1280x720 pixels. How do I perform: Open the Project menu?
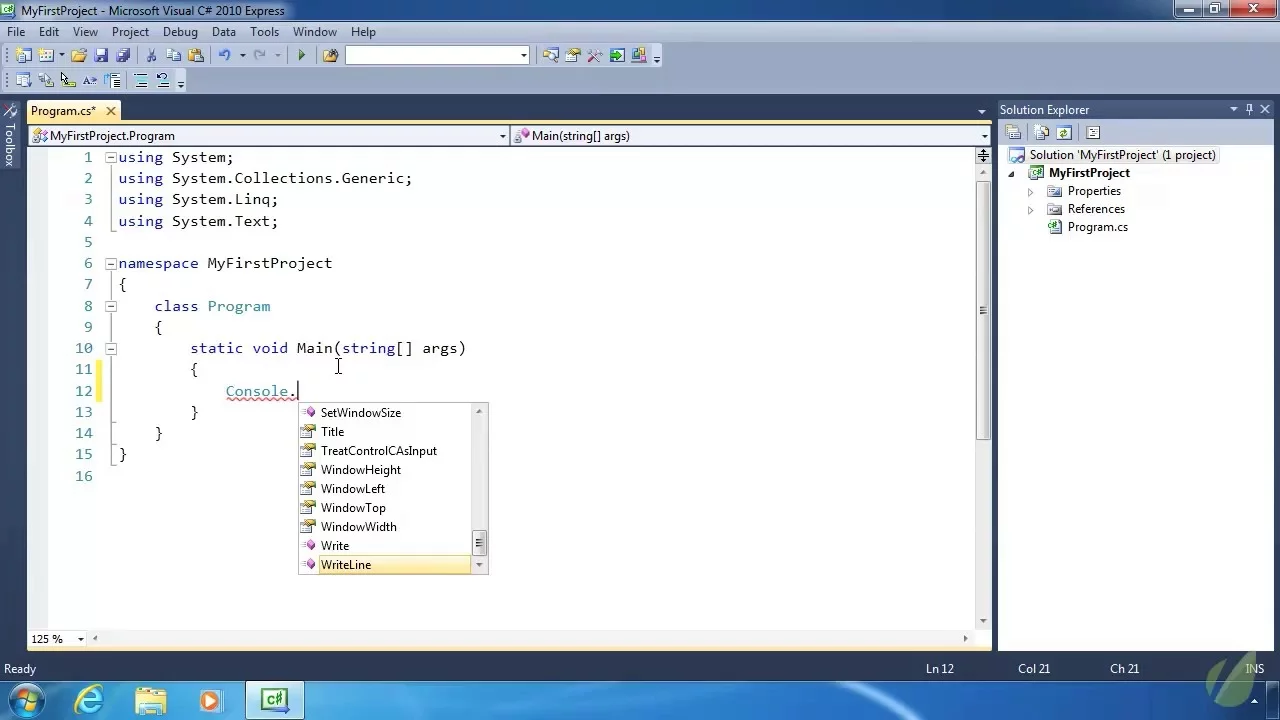pos(130,32)
